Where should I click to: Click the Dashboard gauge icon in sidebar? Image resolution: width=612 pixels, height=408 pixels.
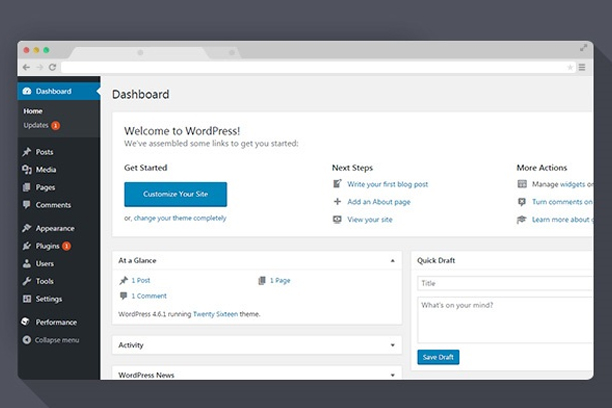click(27, 91)
